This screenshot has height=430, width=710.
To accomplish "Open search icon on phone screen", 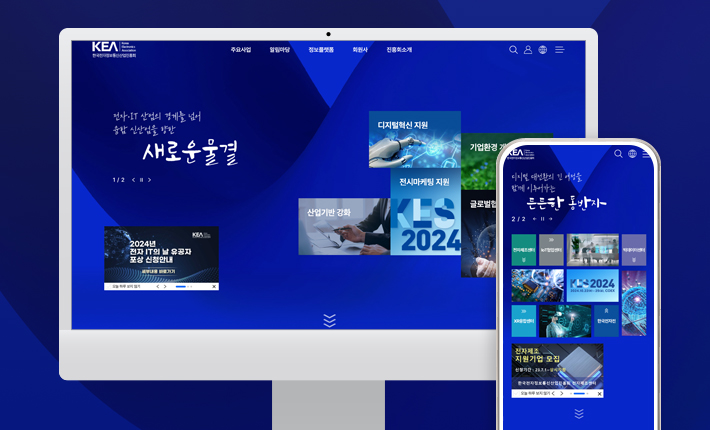I will [618, 154].
